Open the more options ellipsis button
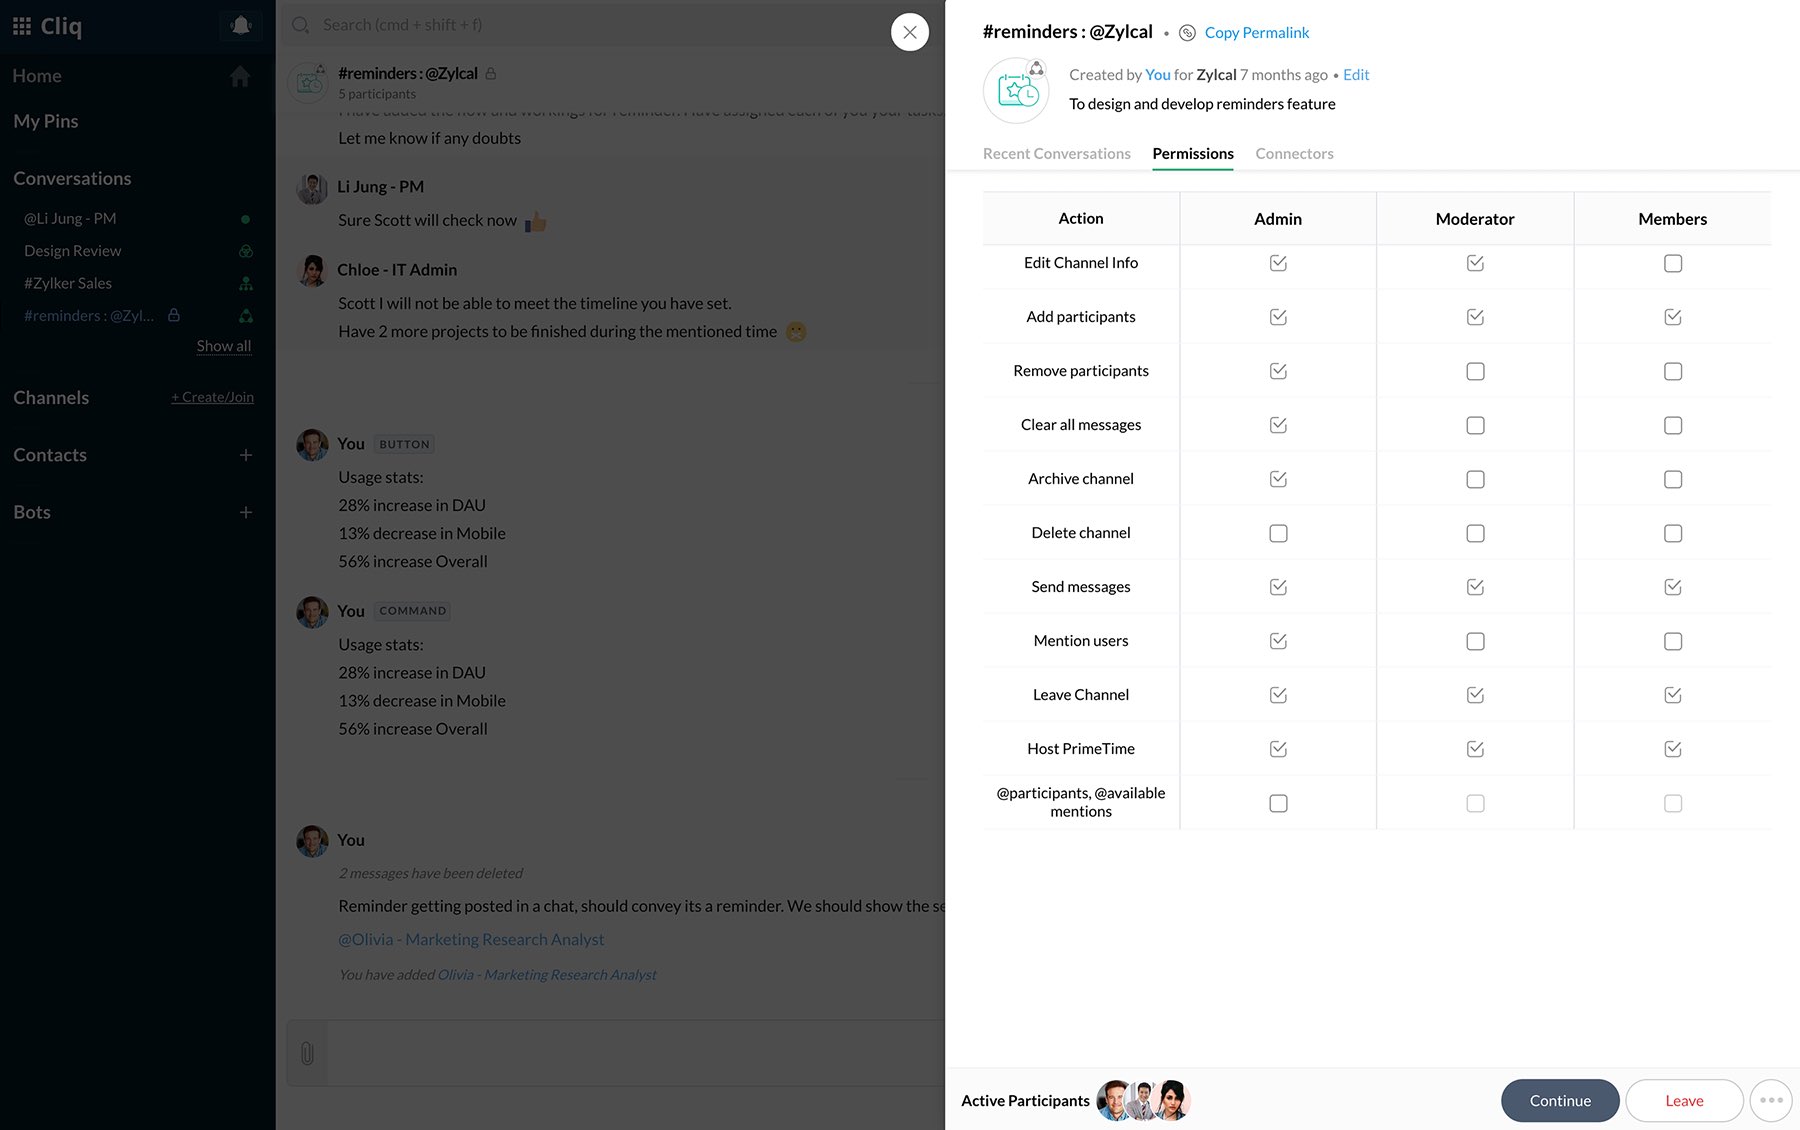Viewport: 1800px width, 1130px height. [x=1771, y=1100]
